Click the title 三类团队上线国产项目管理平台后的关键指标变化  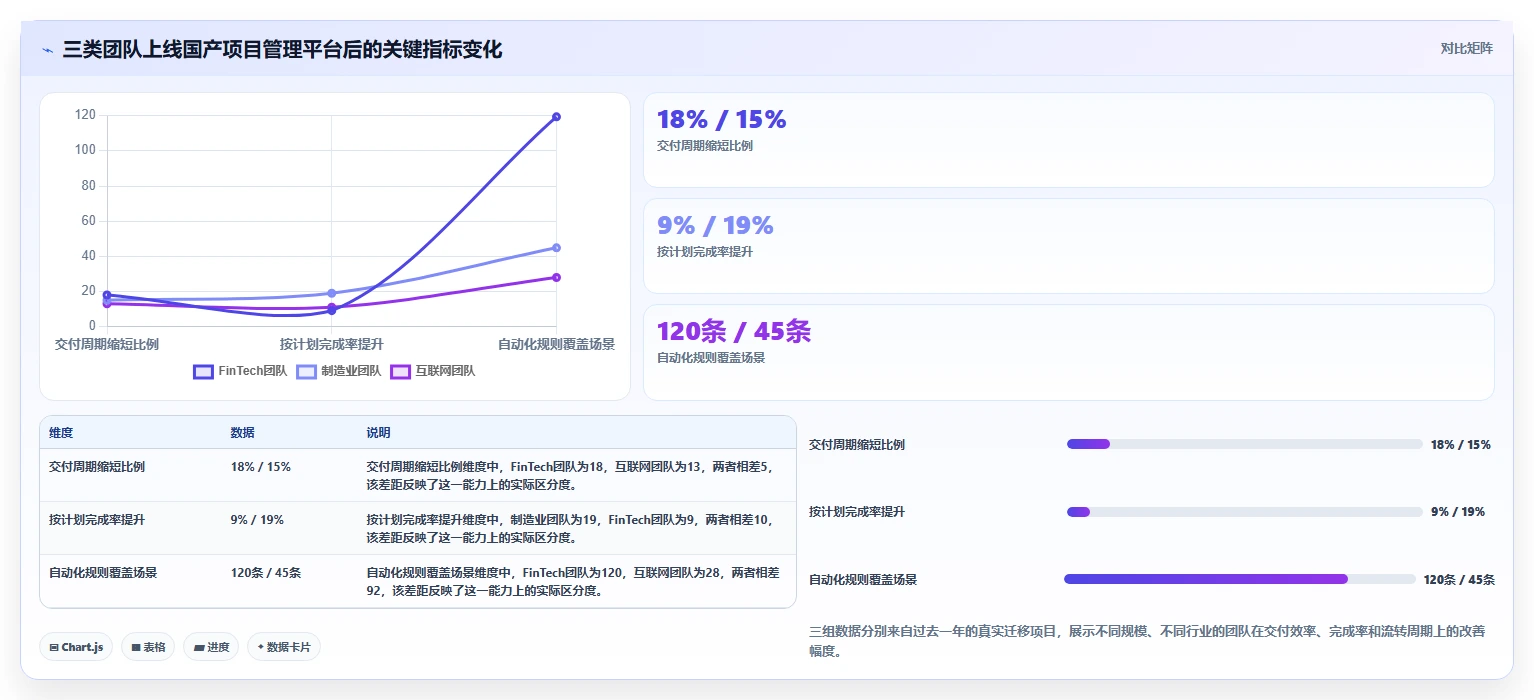[x=282, y=49]
